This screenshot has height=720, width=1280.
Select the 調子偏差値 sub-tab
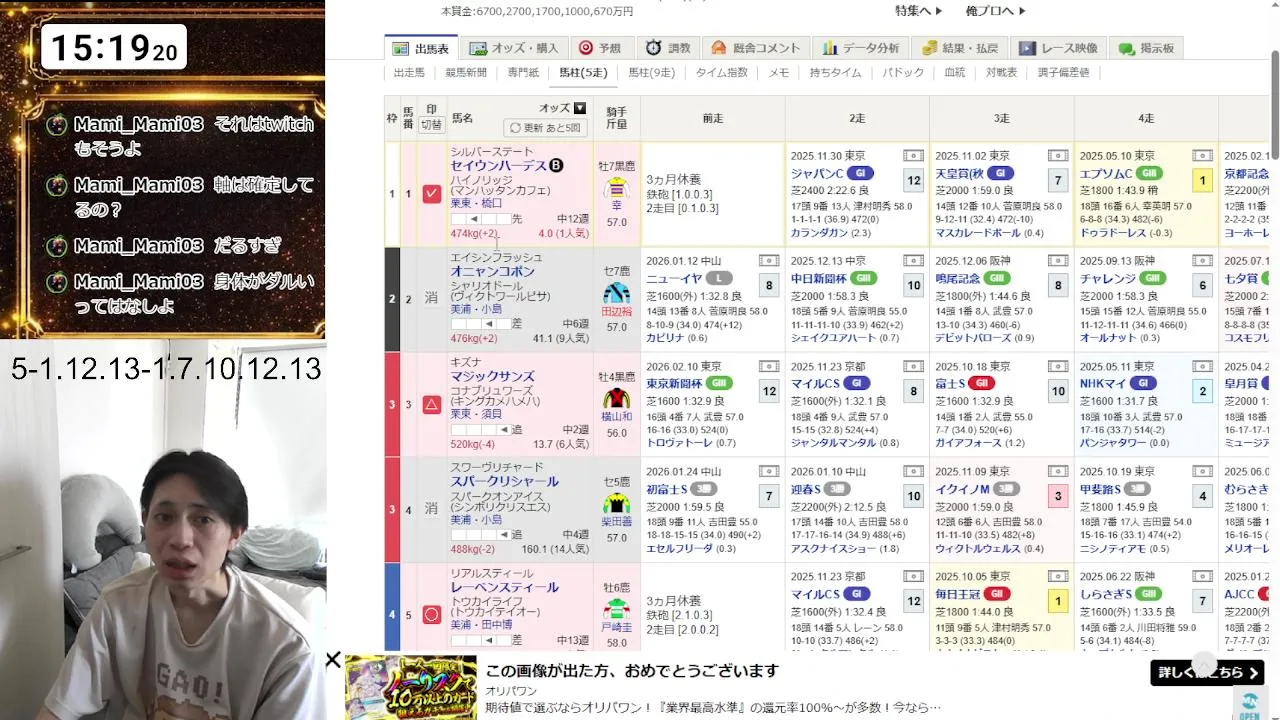(x=1063, y=73)
